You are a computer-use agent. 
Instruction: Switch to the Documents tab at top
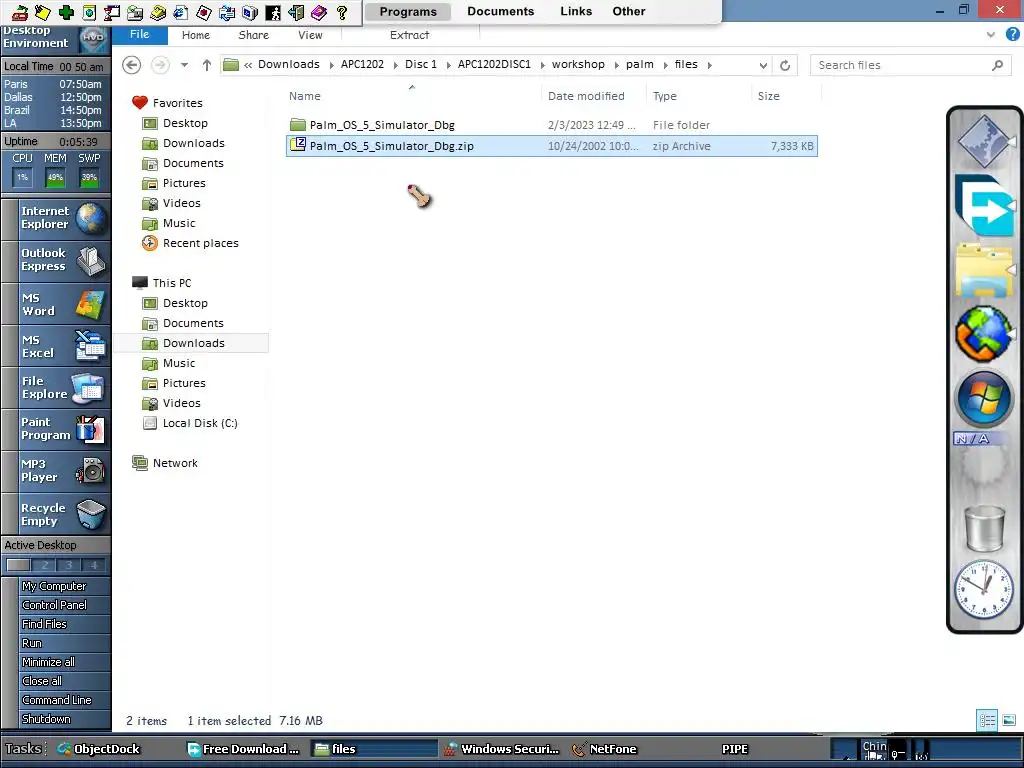point(500,11)
